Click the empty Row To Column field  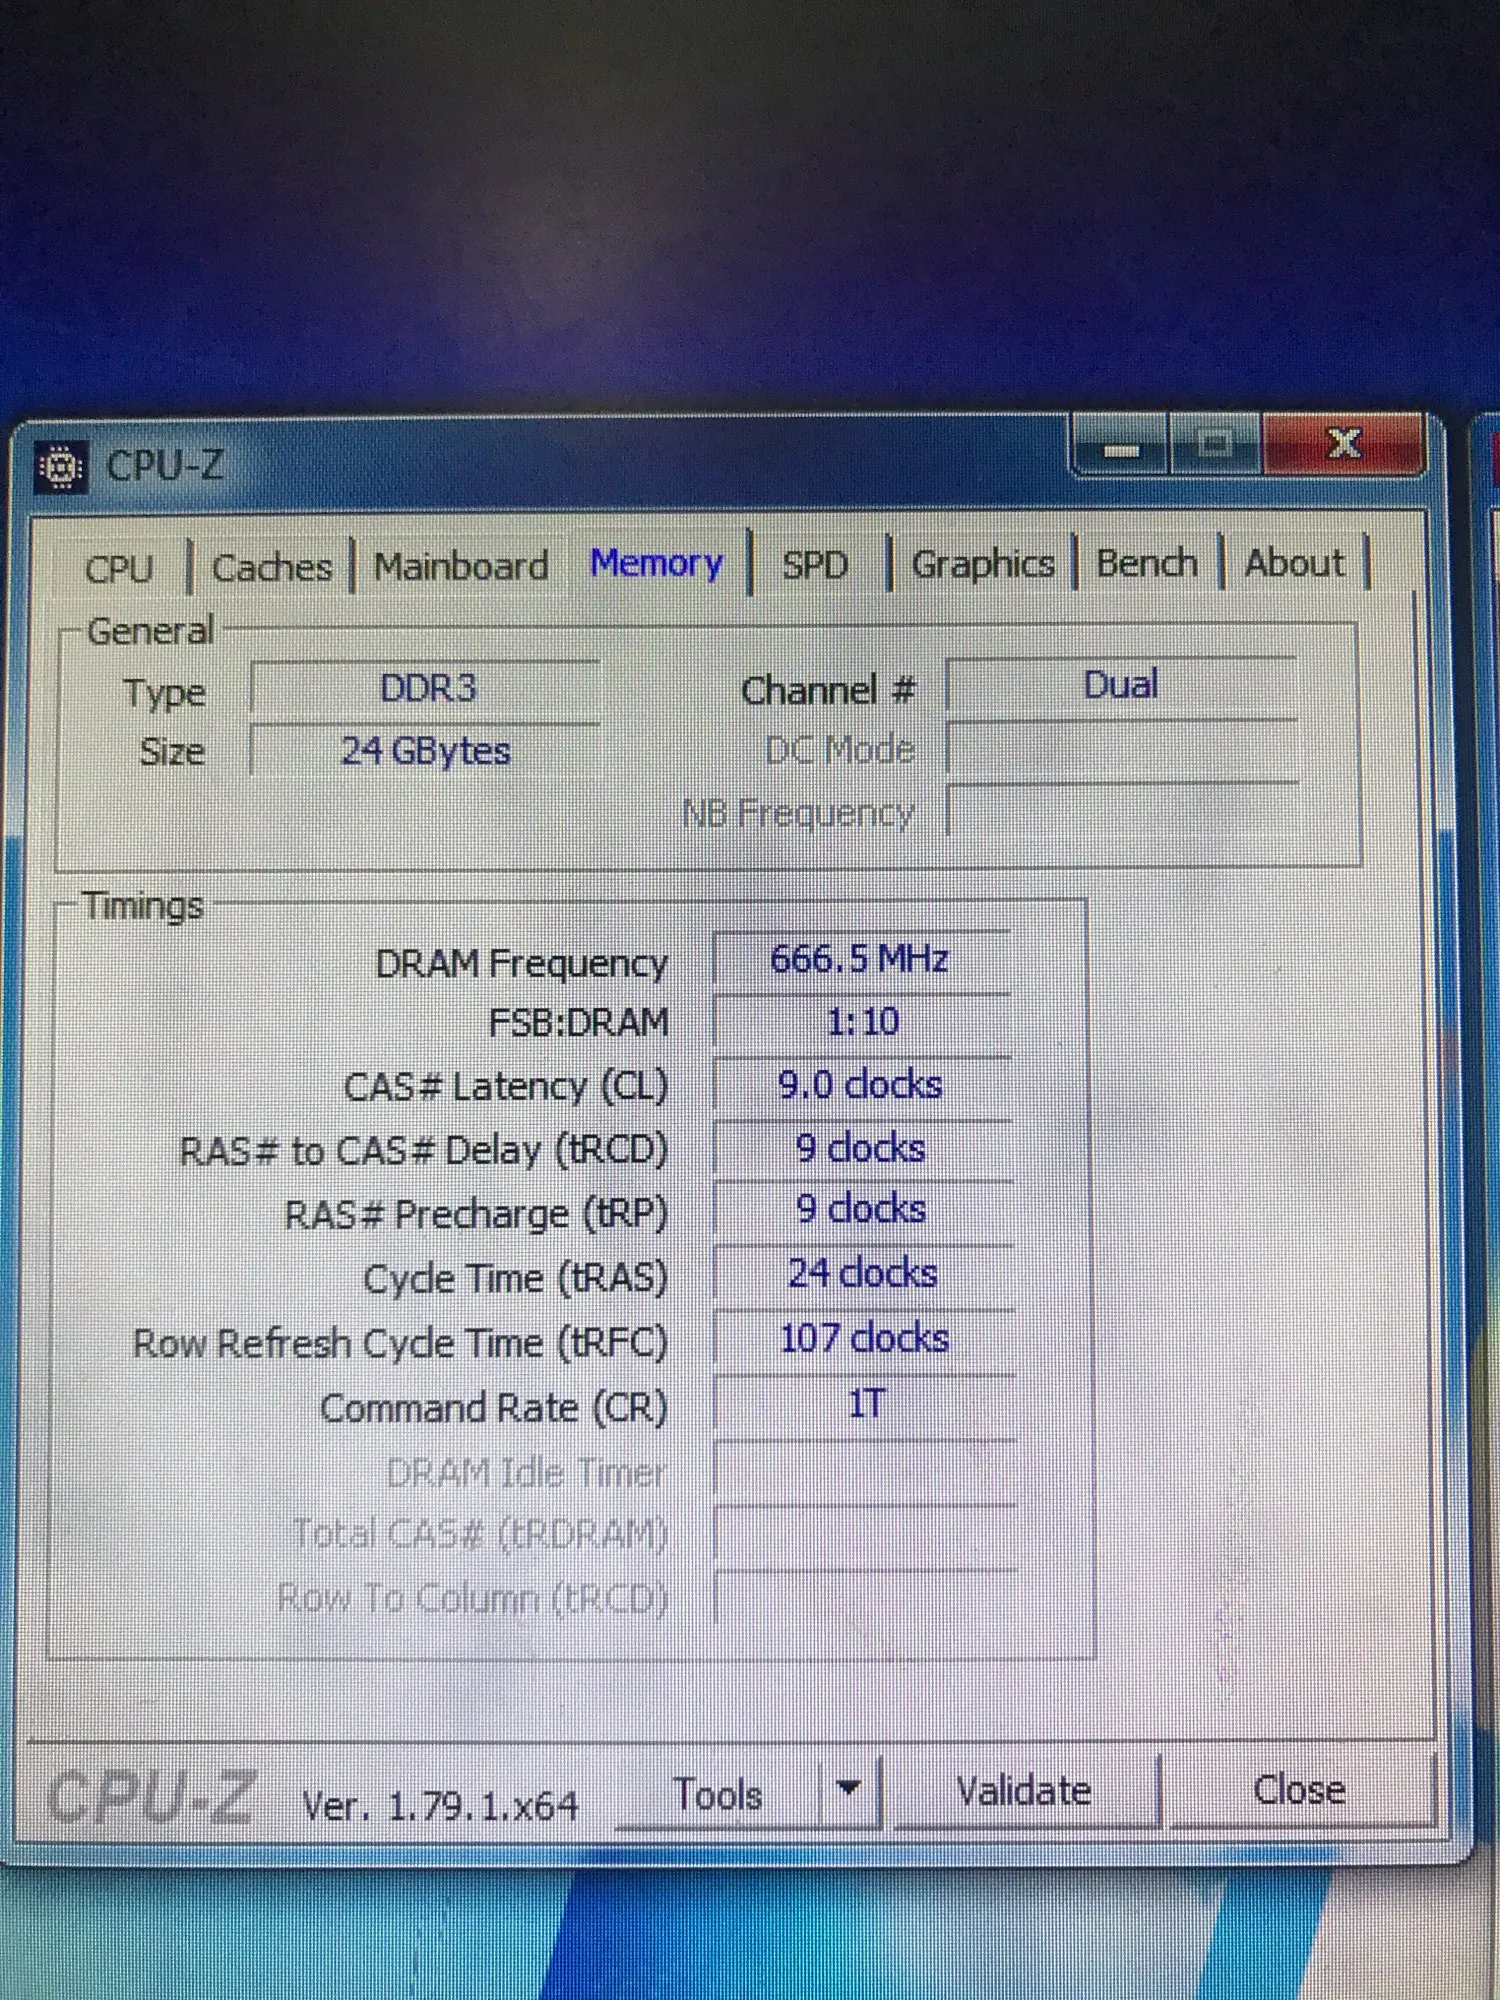[x=866, y=1598]
